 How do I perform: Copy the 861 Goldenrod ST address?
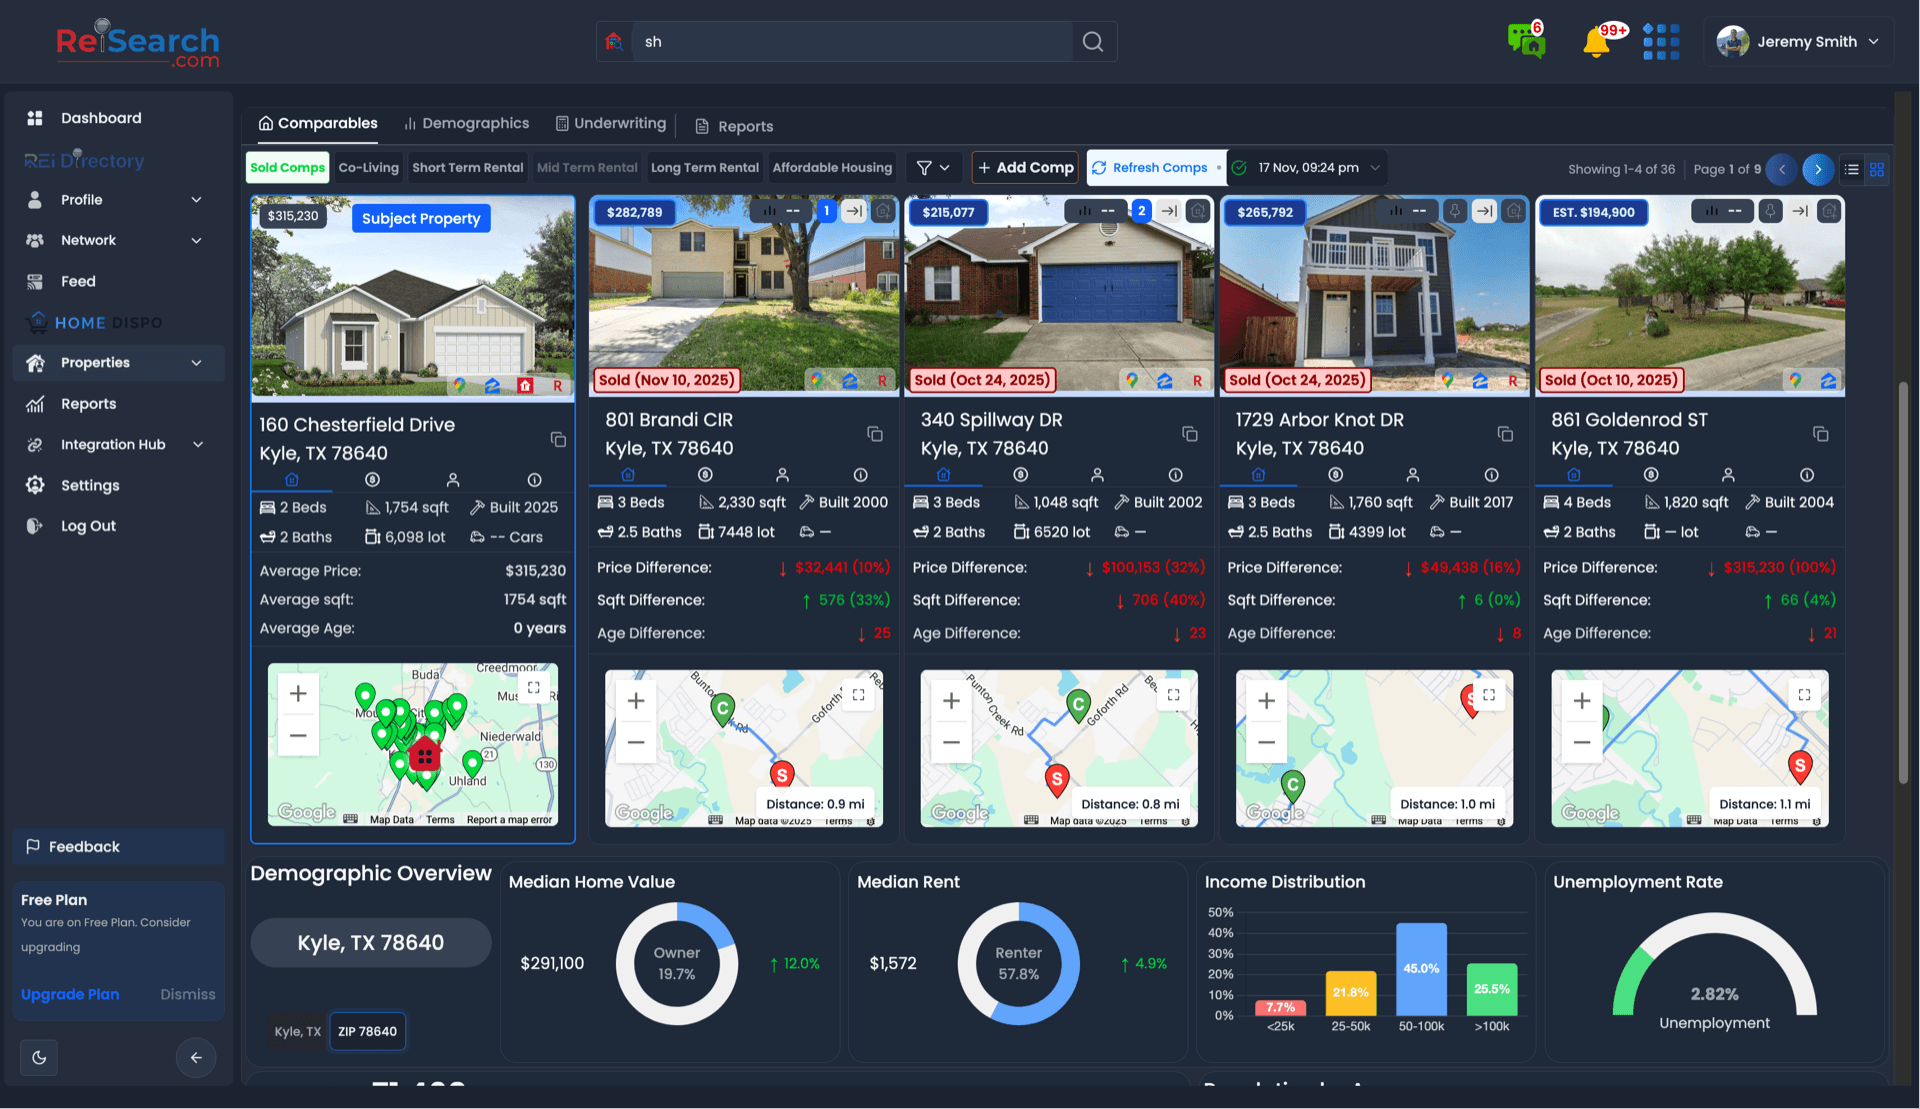(1820, 434)
